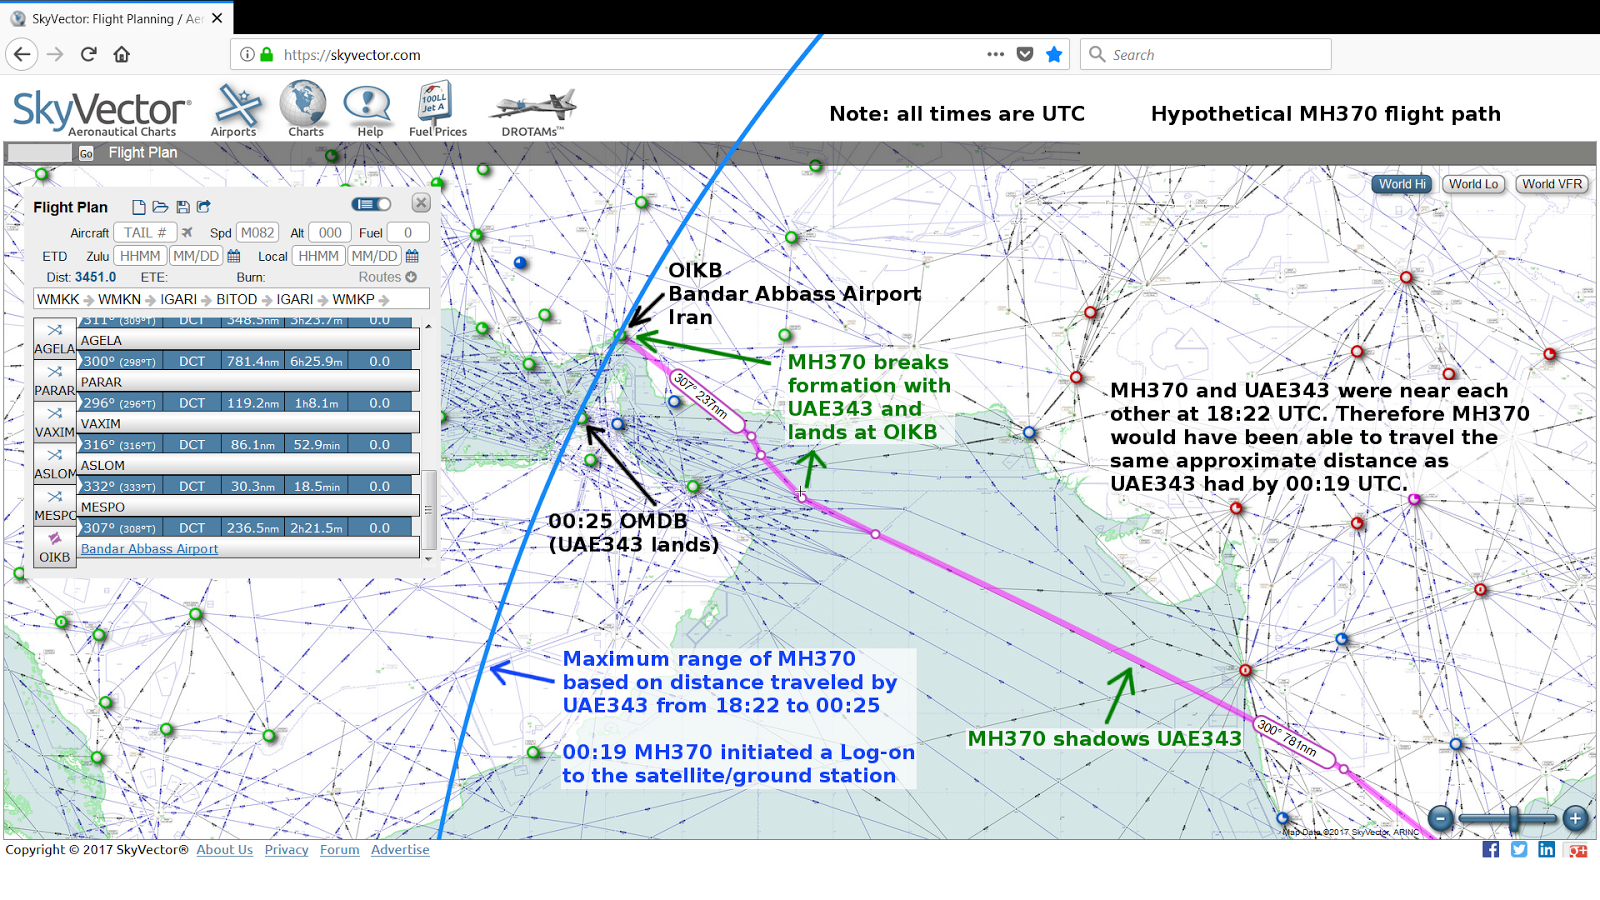Click the PARAR waypoint button
The image size is (1600, 900).
click(x=55, y=381)
